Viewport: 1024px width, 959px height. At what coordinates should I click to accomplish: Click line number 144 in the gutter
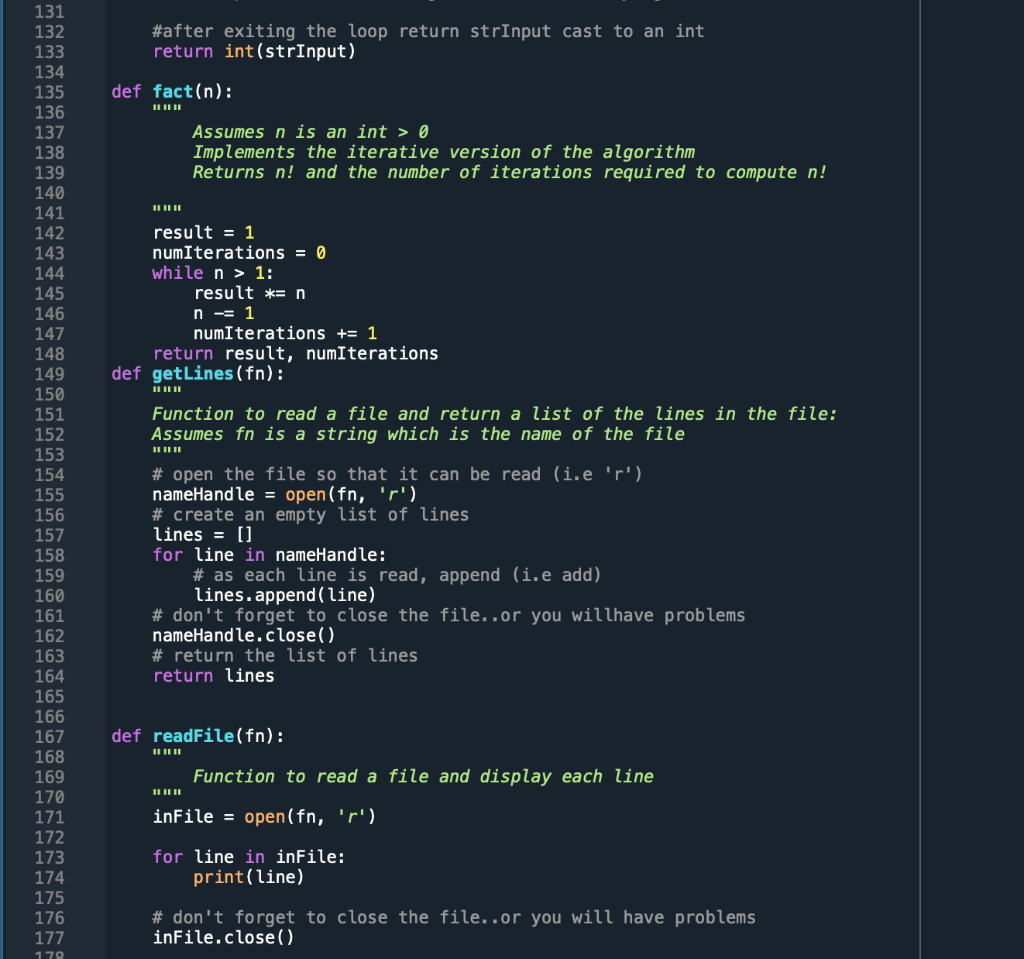(49, 274)
